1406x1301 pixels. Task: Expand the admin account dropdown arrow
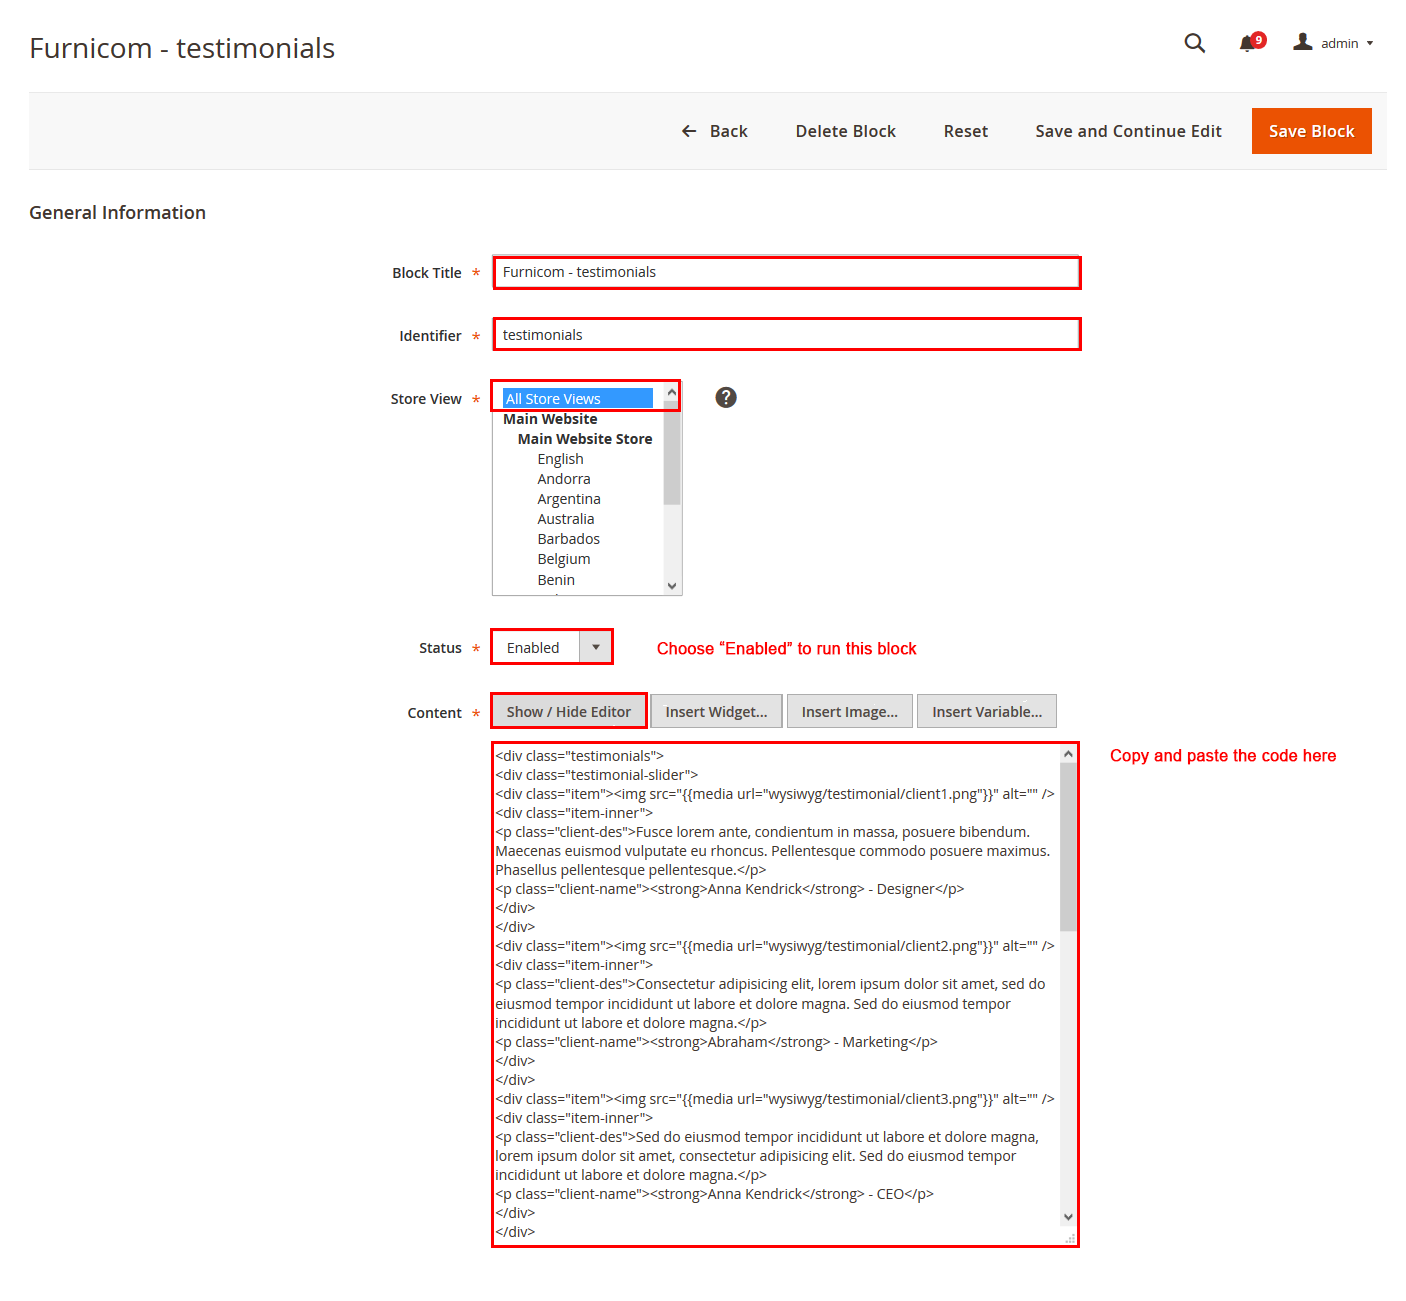pos(1370,43)
